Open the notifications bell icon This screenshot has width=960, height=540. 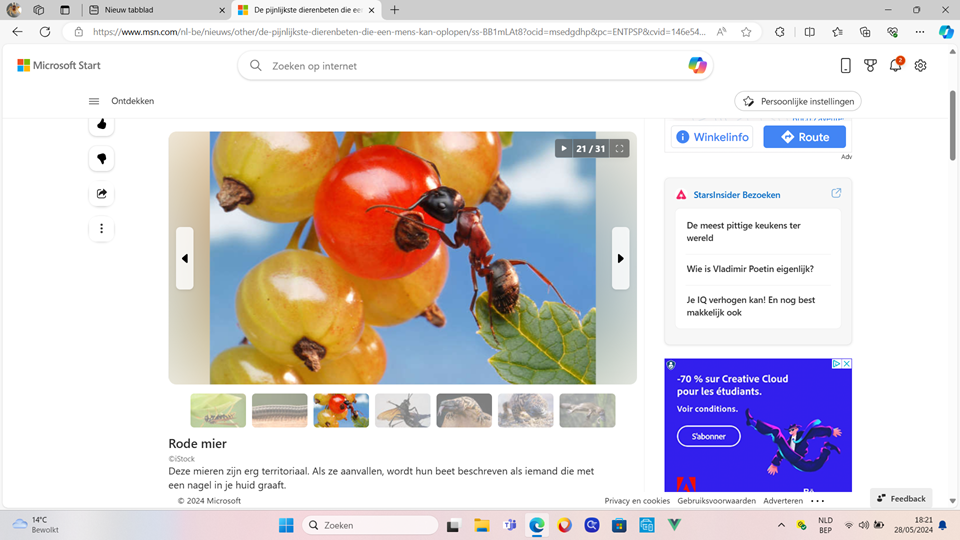[896, 66]
